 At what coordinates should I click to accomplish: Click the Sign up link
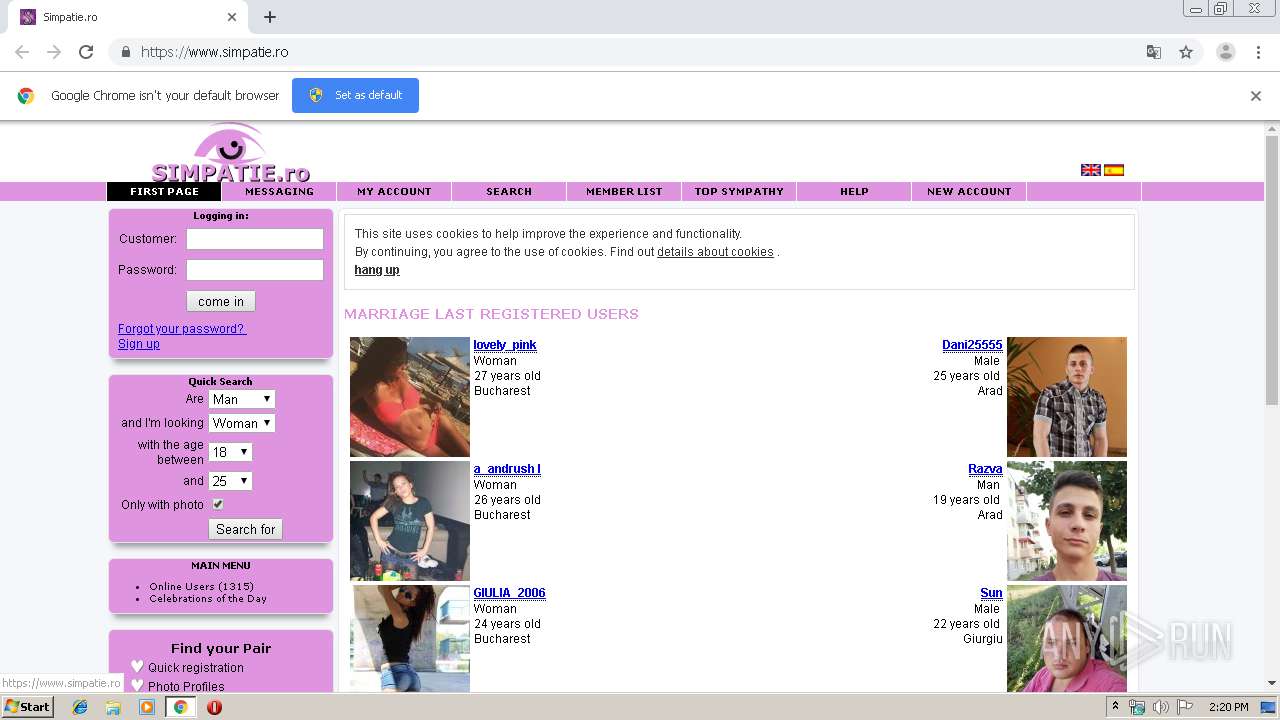[139, 344]
